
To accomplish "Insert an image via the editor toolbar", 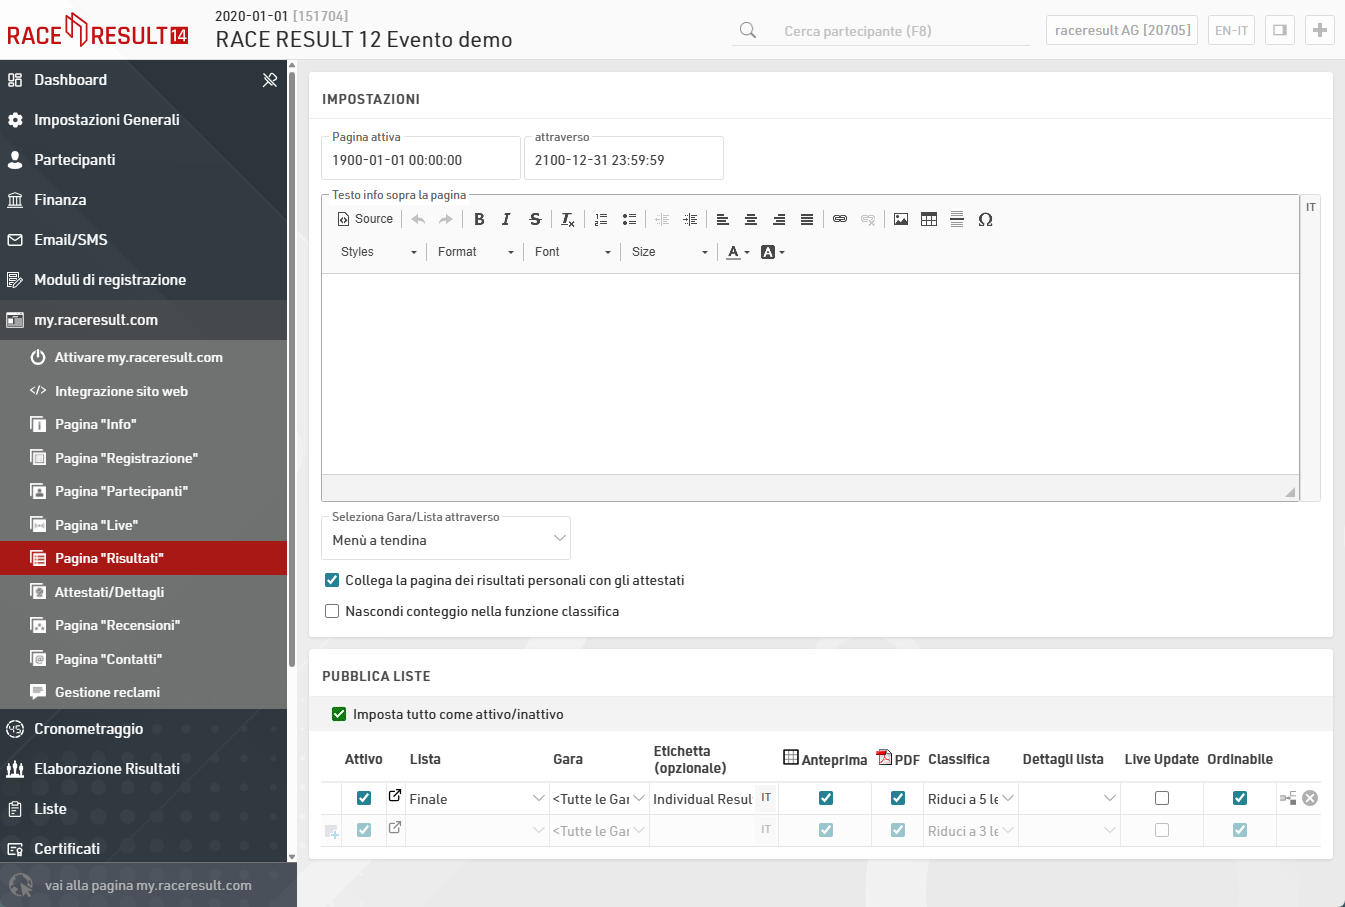I will pyautogui.click(x=901, y=219).
